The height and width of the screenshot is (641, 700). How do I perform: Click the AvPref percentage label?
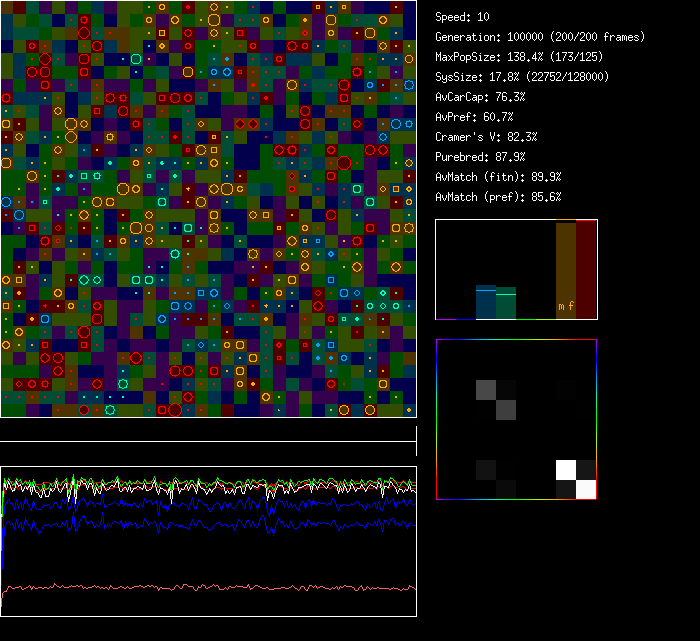click(x=474, y=117)
